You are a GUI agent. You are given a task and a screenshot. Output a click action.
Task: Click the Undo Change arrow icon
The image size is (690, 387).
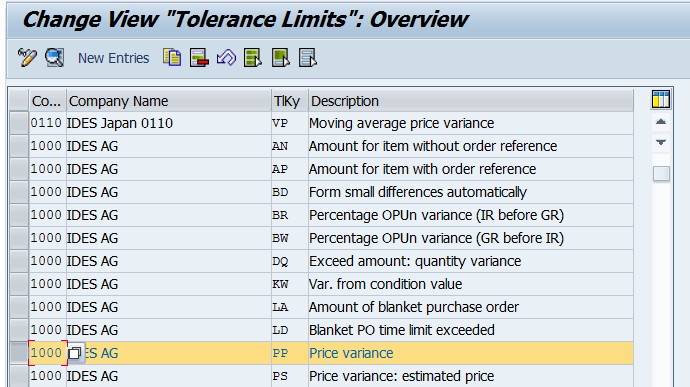226,58
